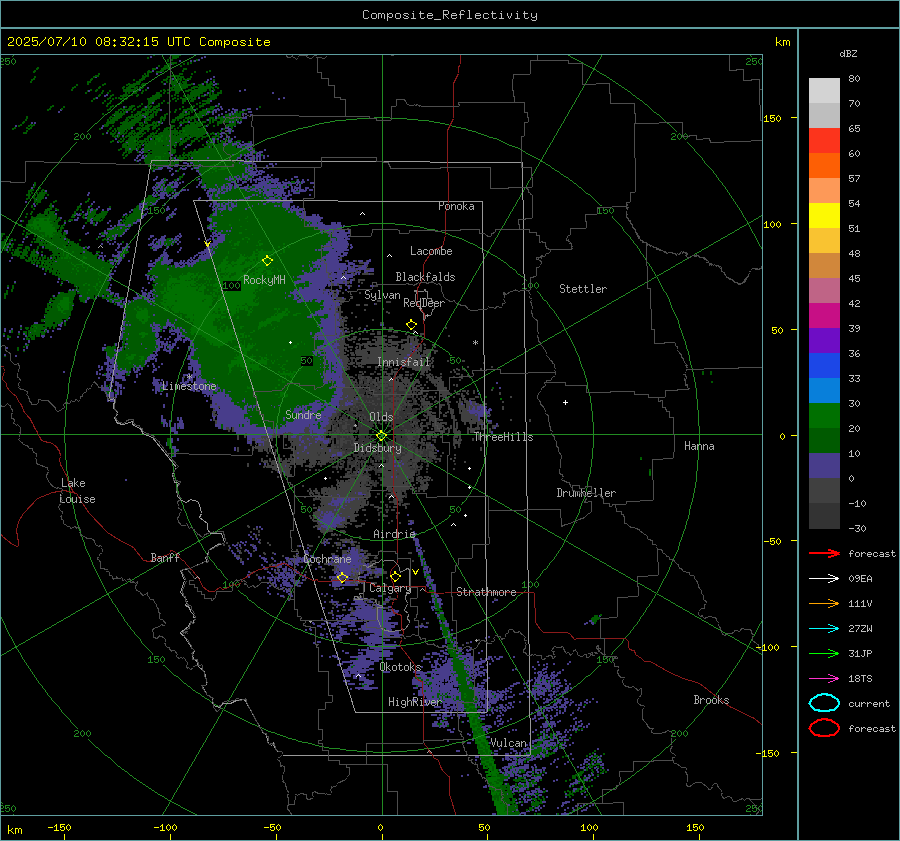900x841 pixels.
Task: Click the Sundre map label
Action: (303, 414)
